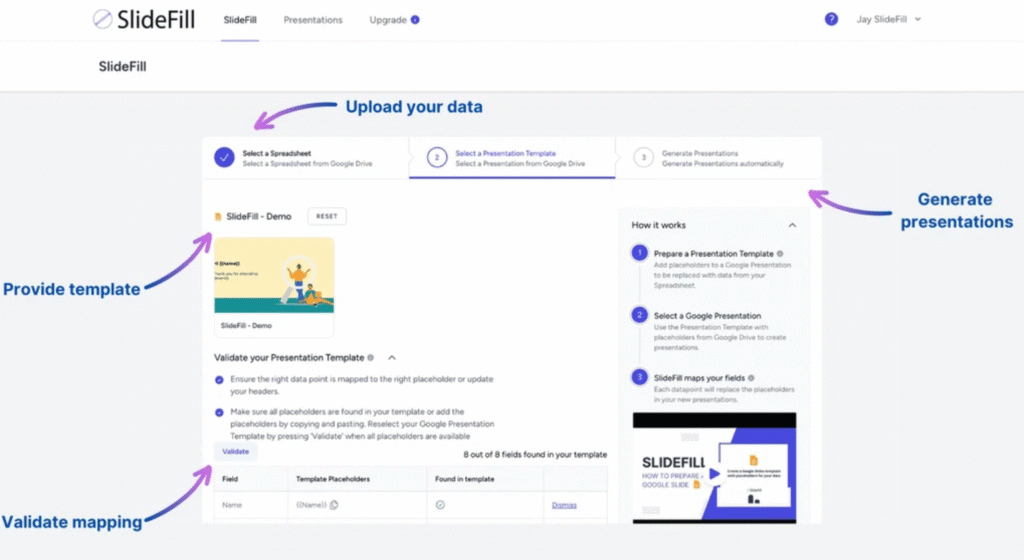Collapse the How it works panel

coord(792,225)
